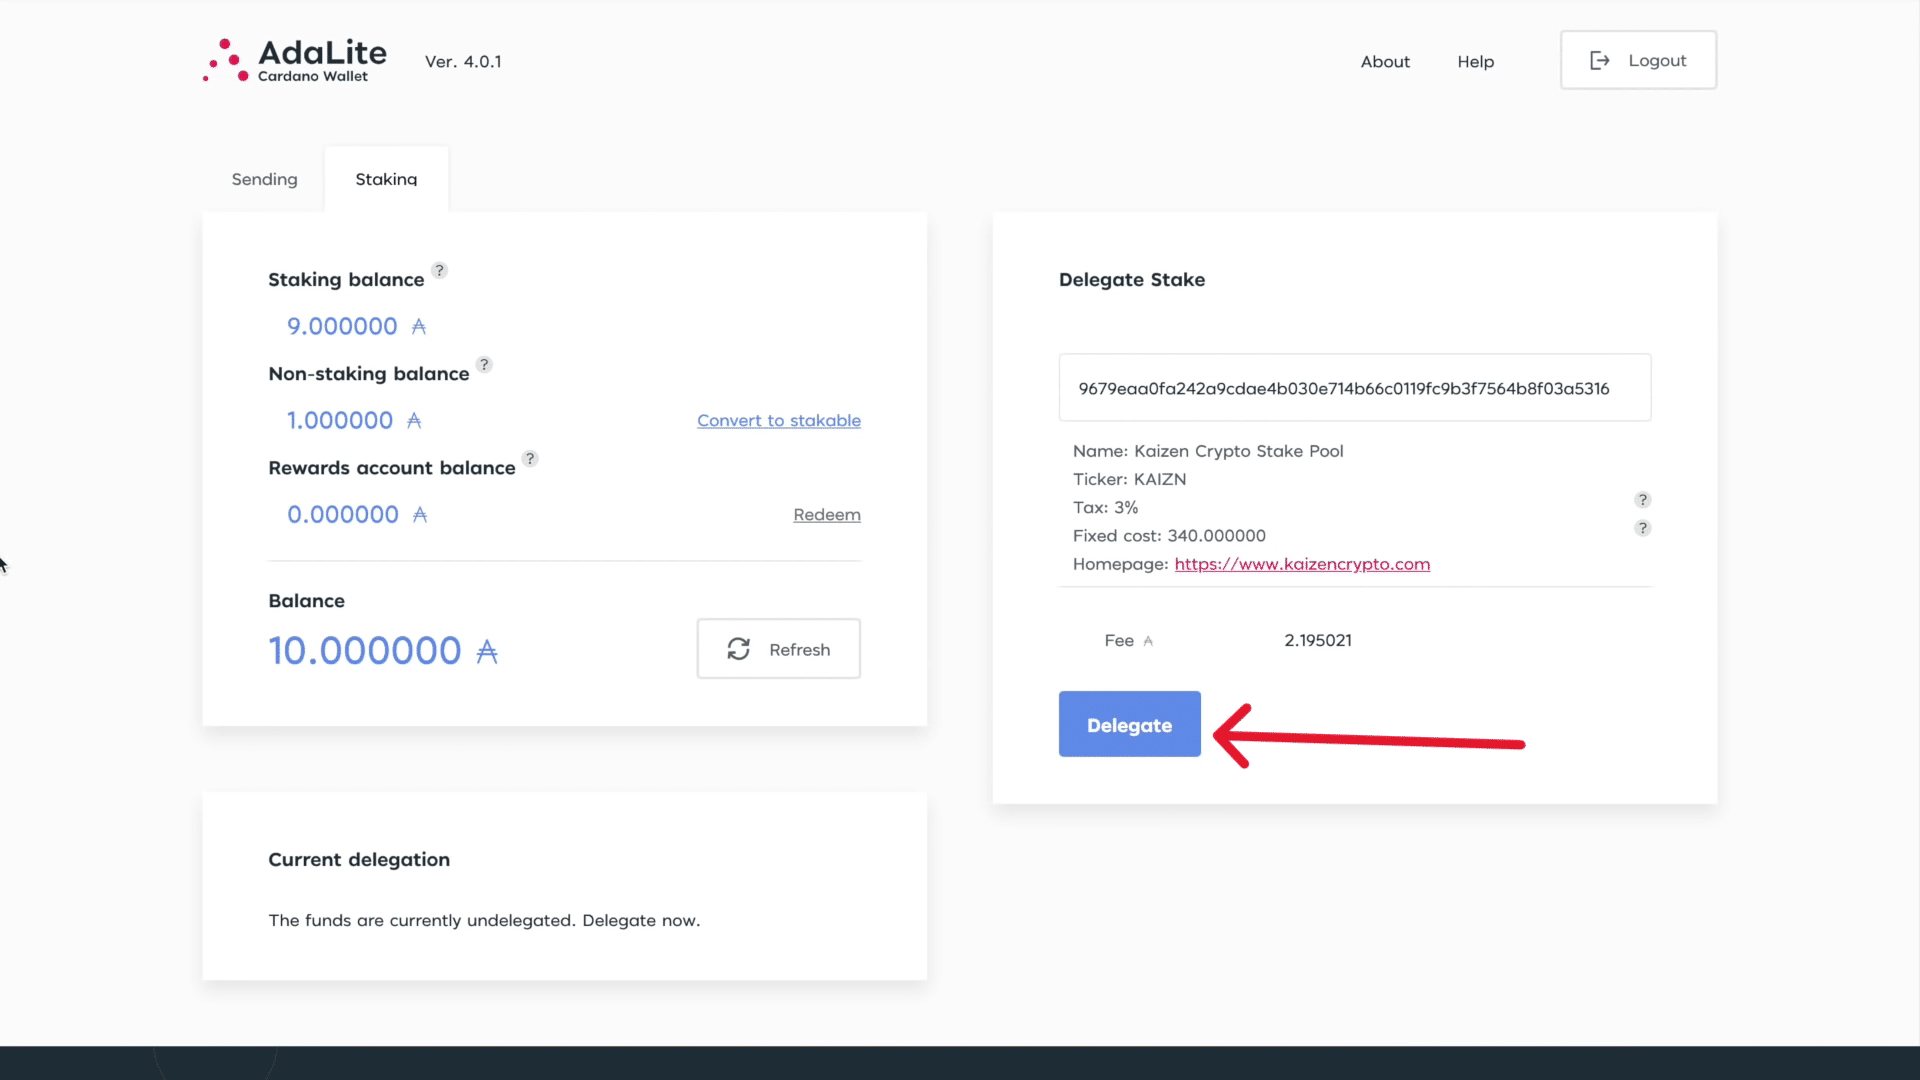Open the Help page
The height and width of the screenshot is (1080, 1920).
pos(1475,61)
